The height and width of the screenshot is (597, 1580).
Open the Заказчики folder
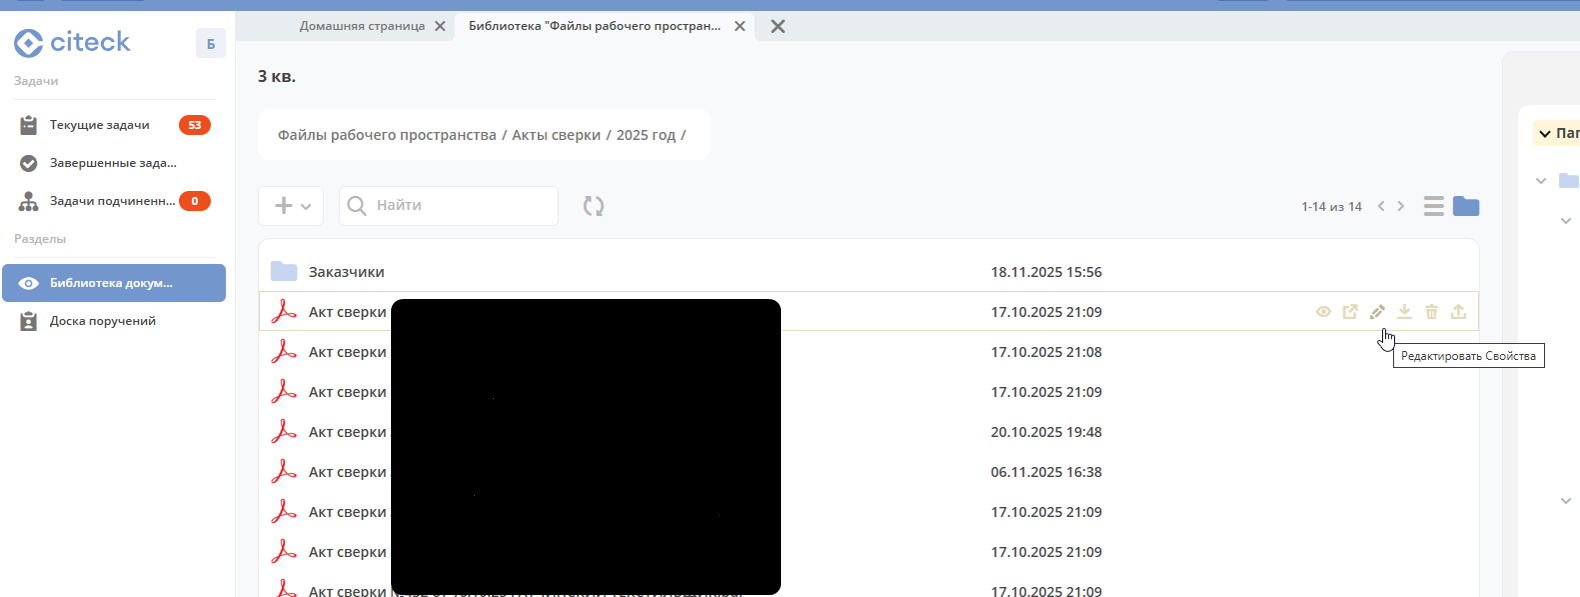pyautogui.click(x=346, y=272)
